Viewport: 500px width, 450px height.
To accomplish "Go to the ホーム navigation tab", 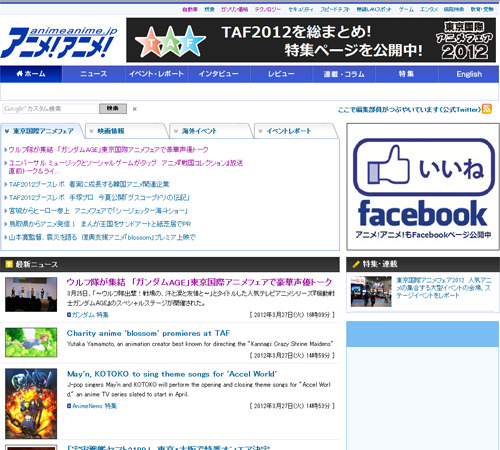I will click(31, 74).
